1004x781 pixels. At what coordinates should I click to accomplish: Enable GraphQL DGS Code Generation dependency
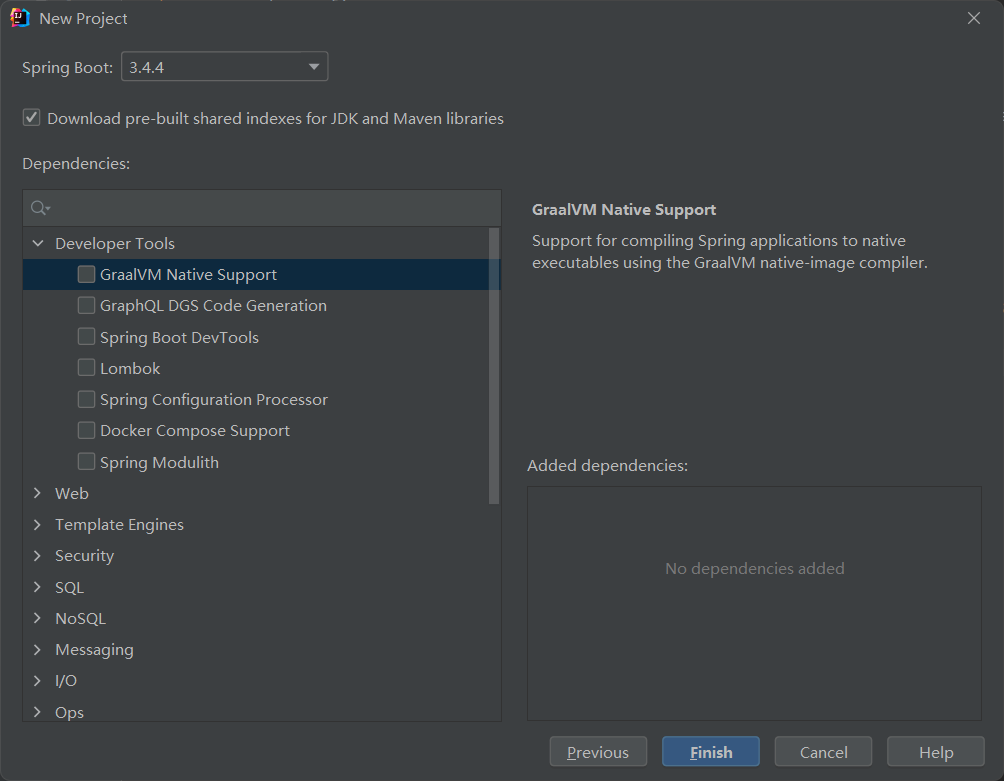pyautogui.click(x=86, y=305)
